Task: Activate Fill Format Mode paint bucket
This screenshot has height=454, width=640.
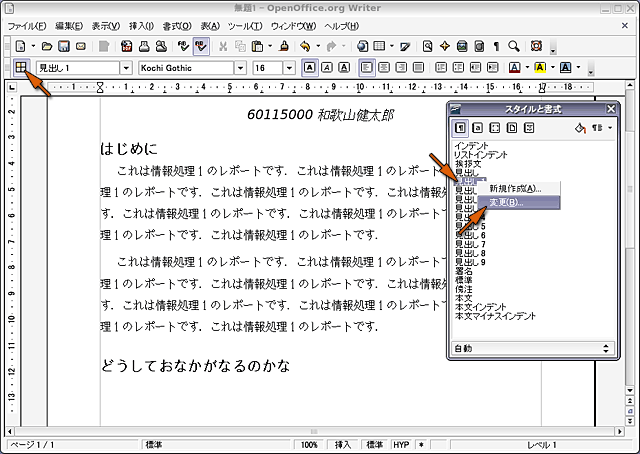Action: (580, 128)
